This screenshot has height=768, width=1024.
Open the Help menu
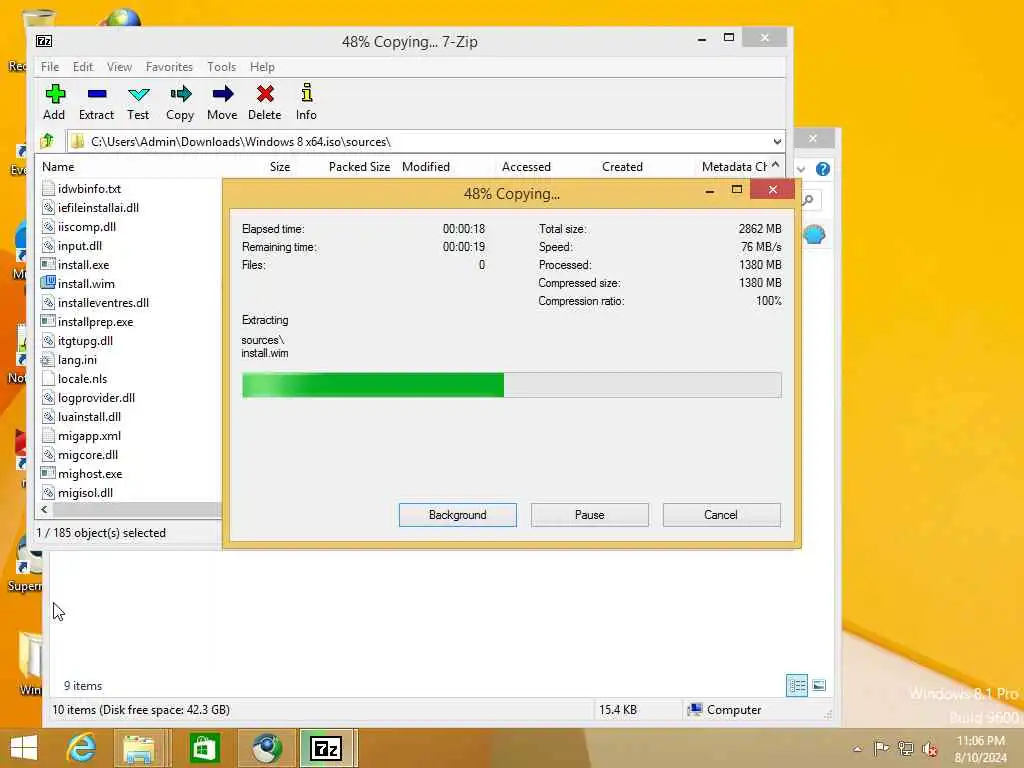pos(263,67)
